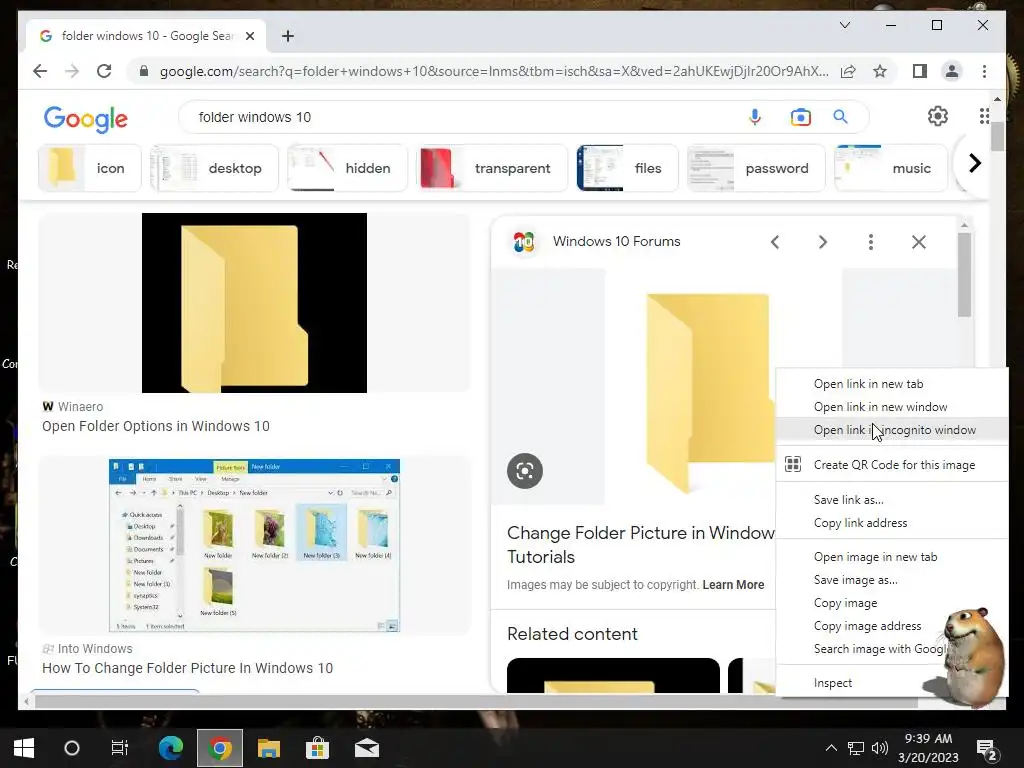1024x768 pixels.
Task: Close the image preview panel
Action: (x=919, y=242)
